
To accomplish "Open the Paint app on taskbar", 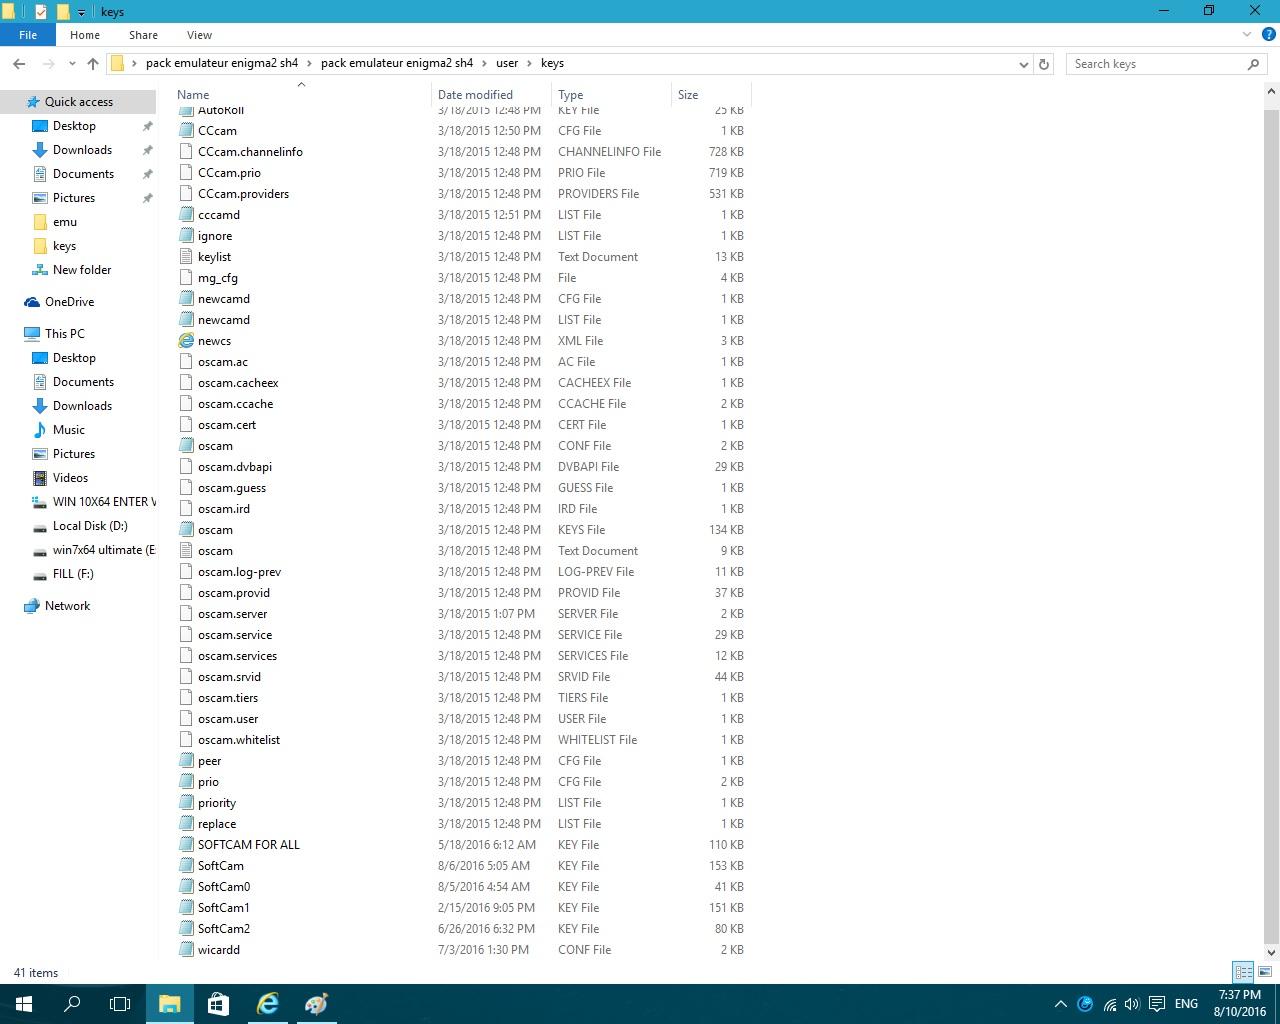I will (316, 1004).
